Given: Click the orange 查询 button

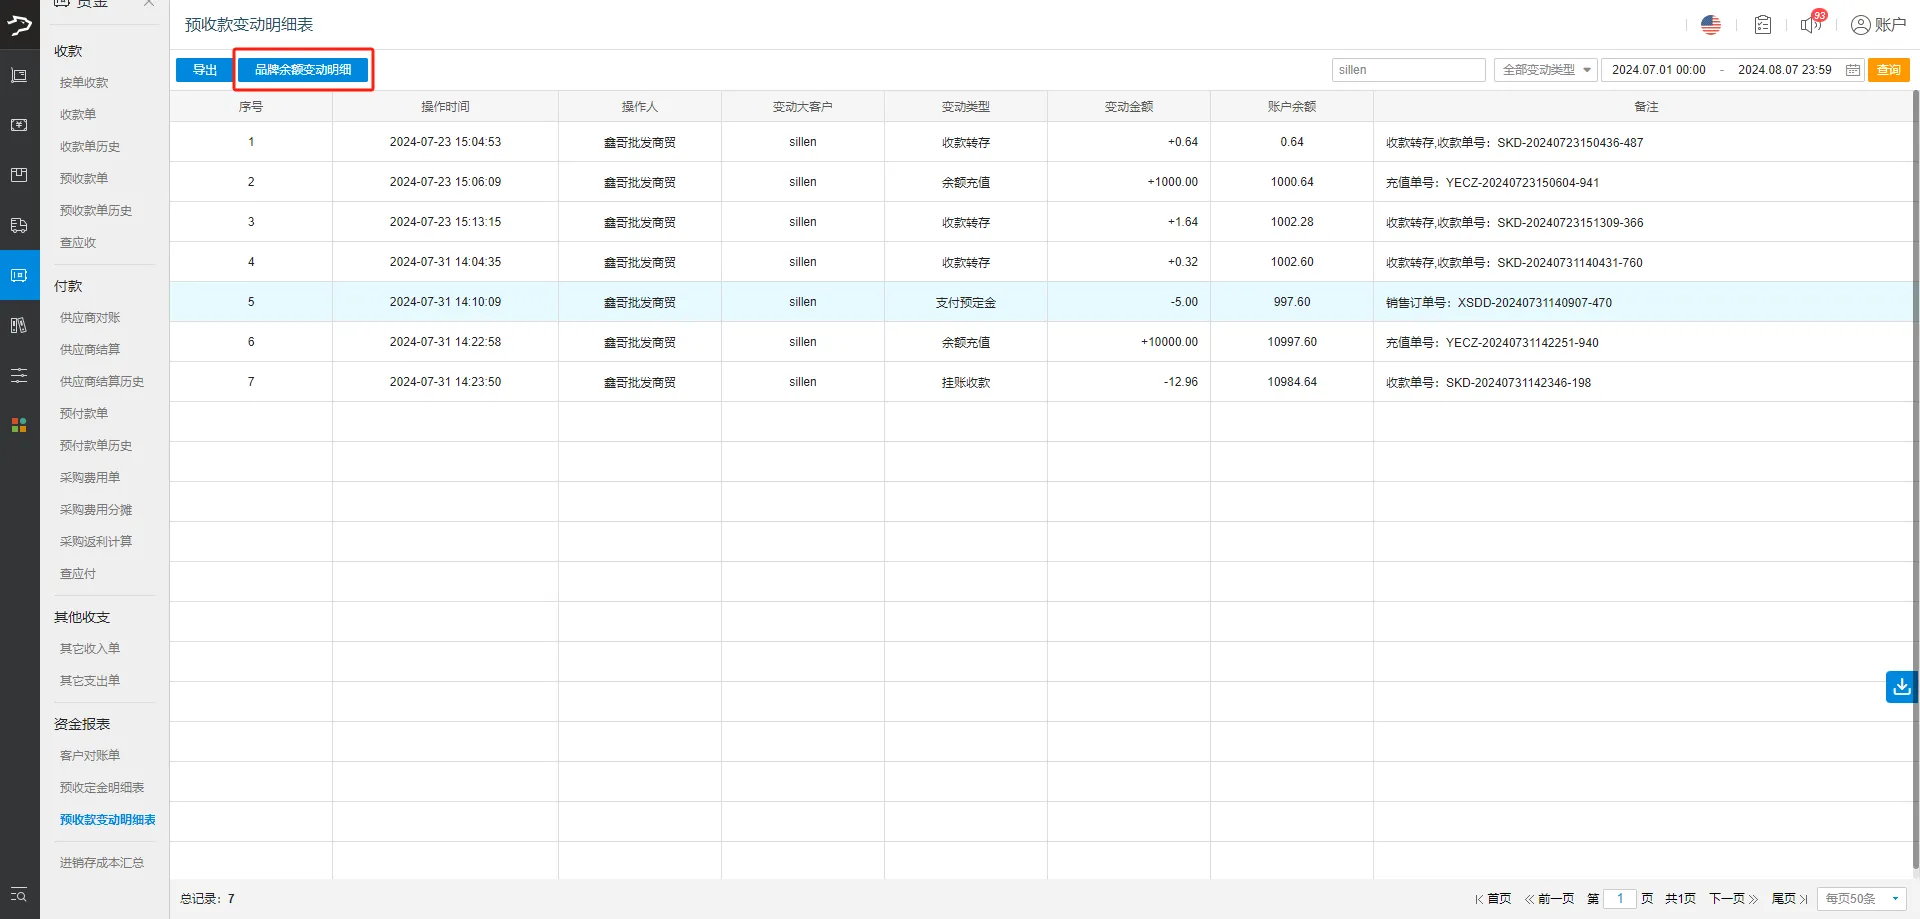Looking at the screenshot, I should point(1888,70).
